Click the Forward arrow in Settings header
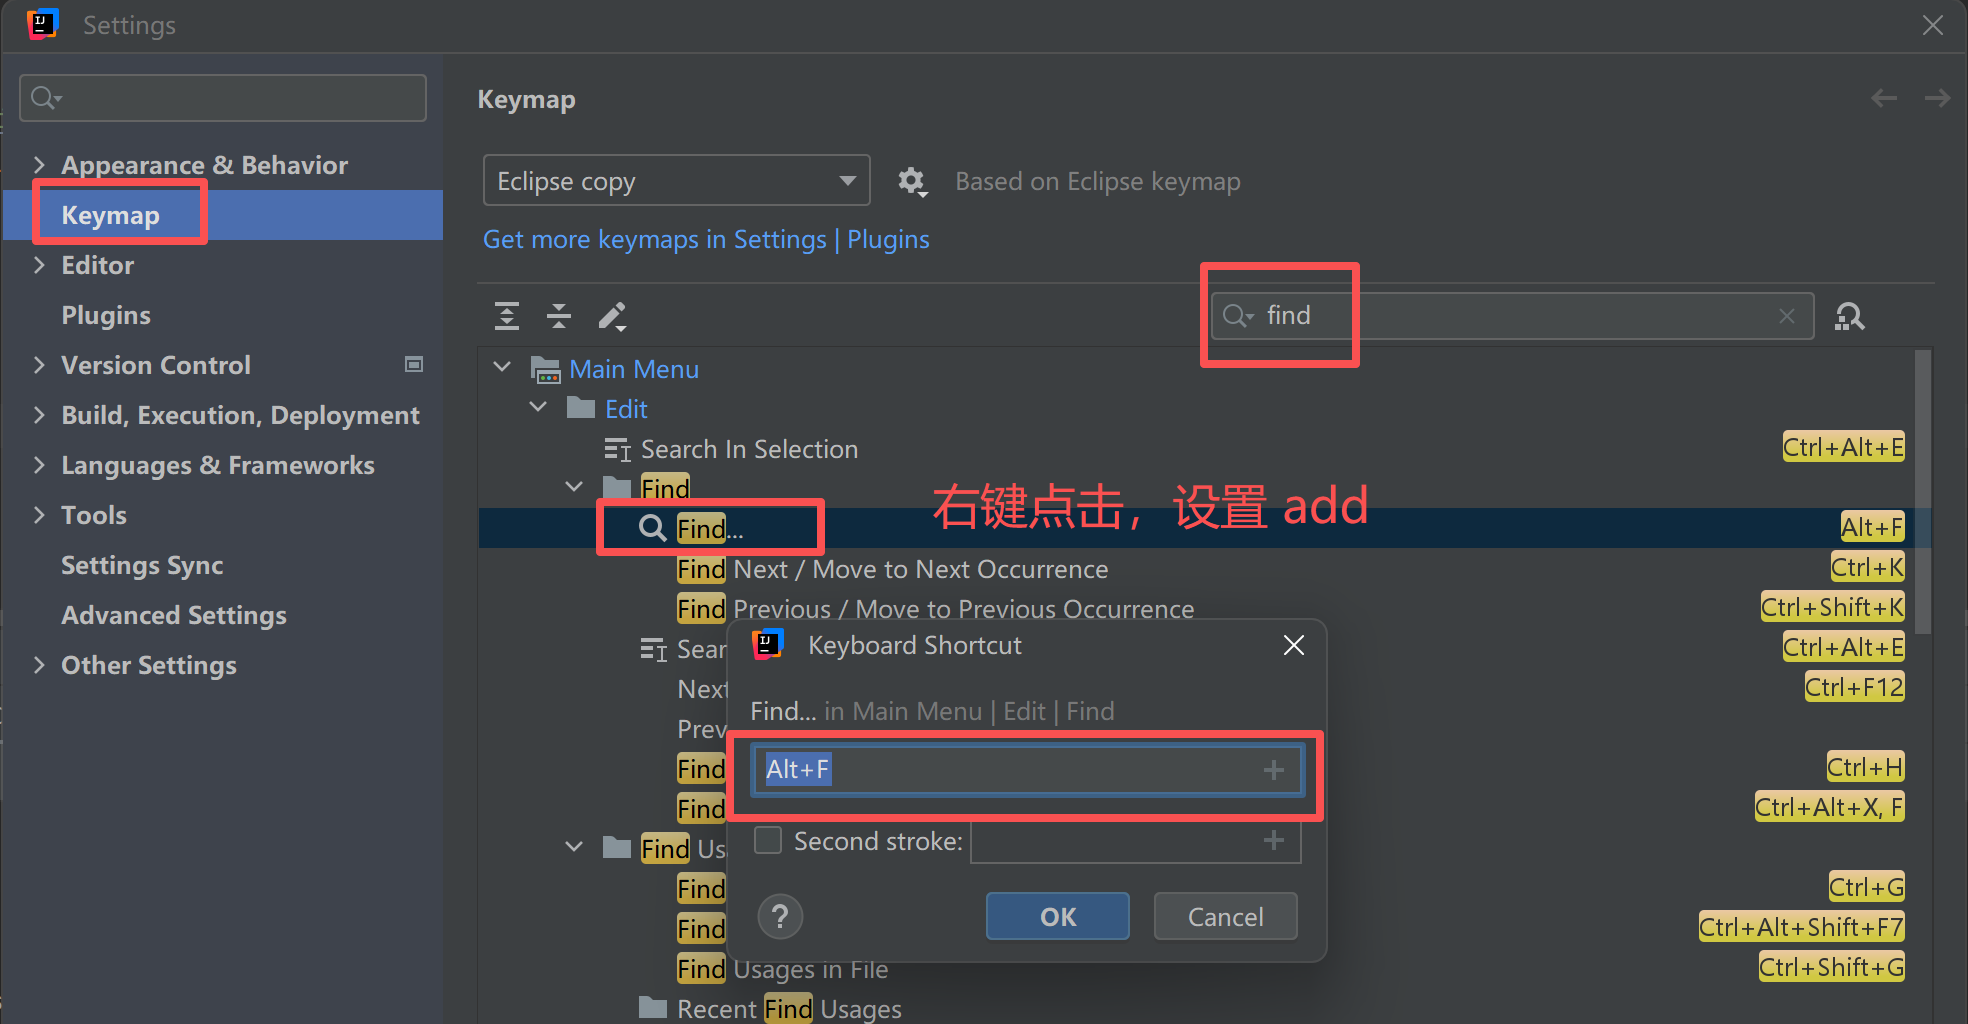 tap(1937, 98)
